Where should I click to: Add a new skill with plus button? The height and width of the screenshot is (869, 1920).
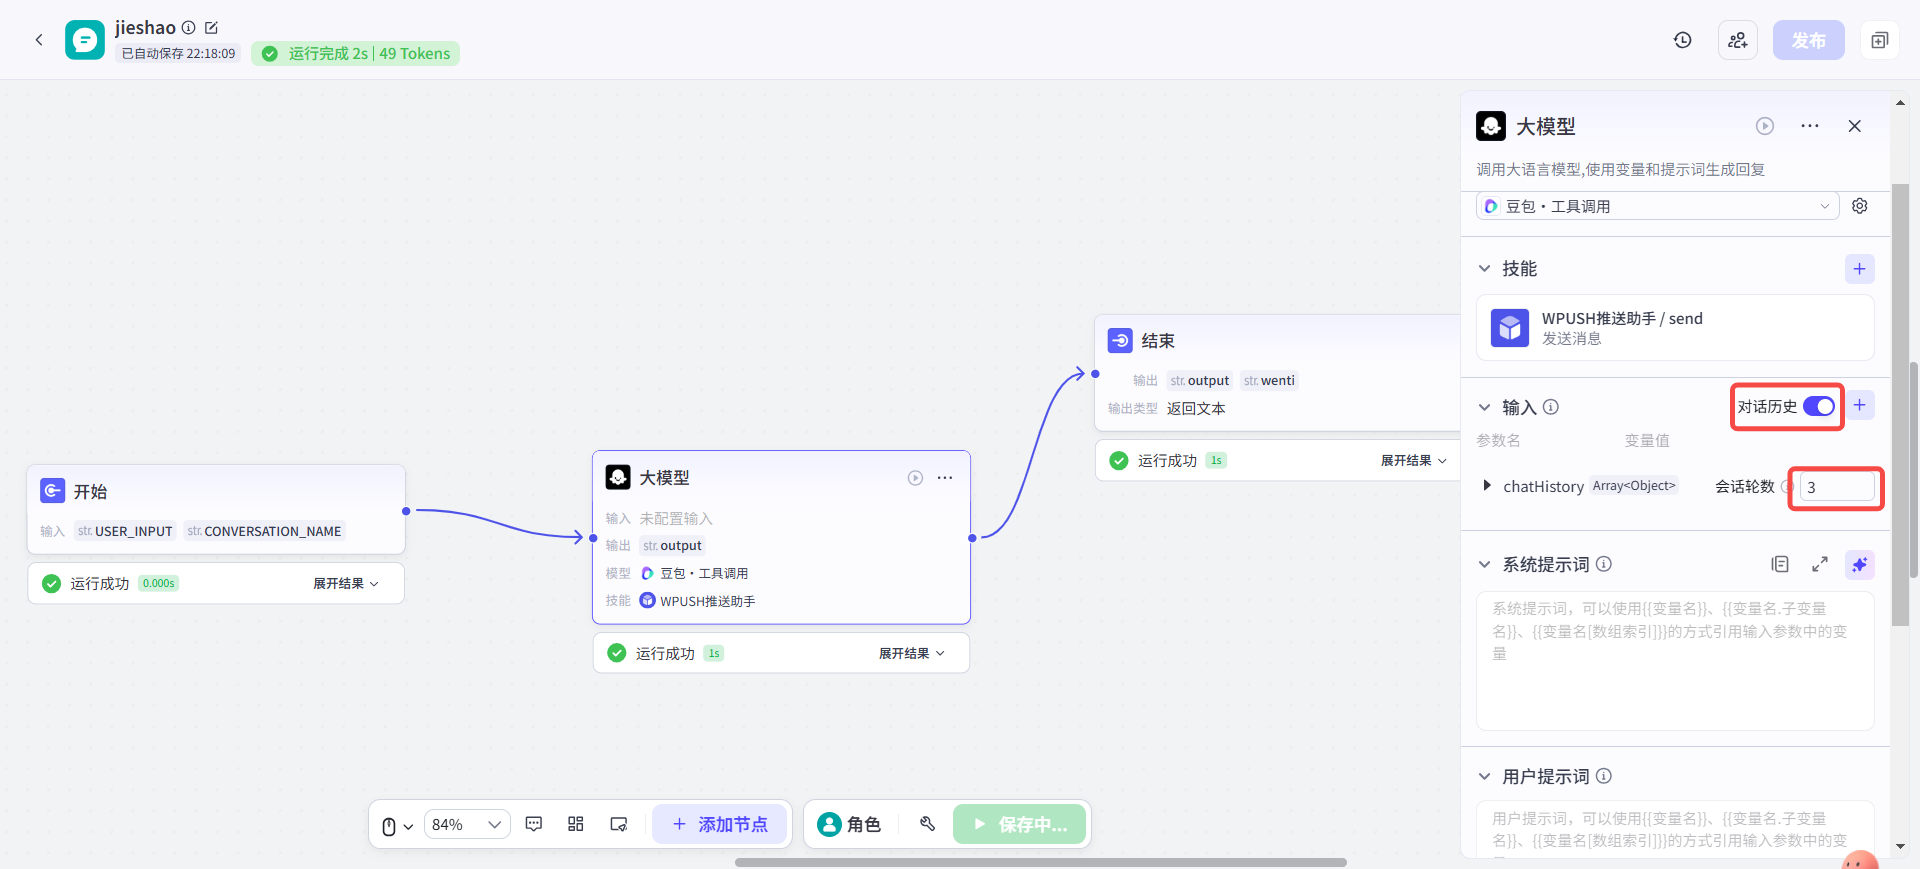pyautogui.click(x=1859, y=269)
